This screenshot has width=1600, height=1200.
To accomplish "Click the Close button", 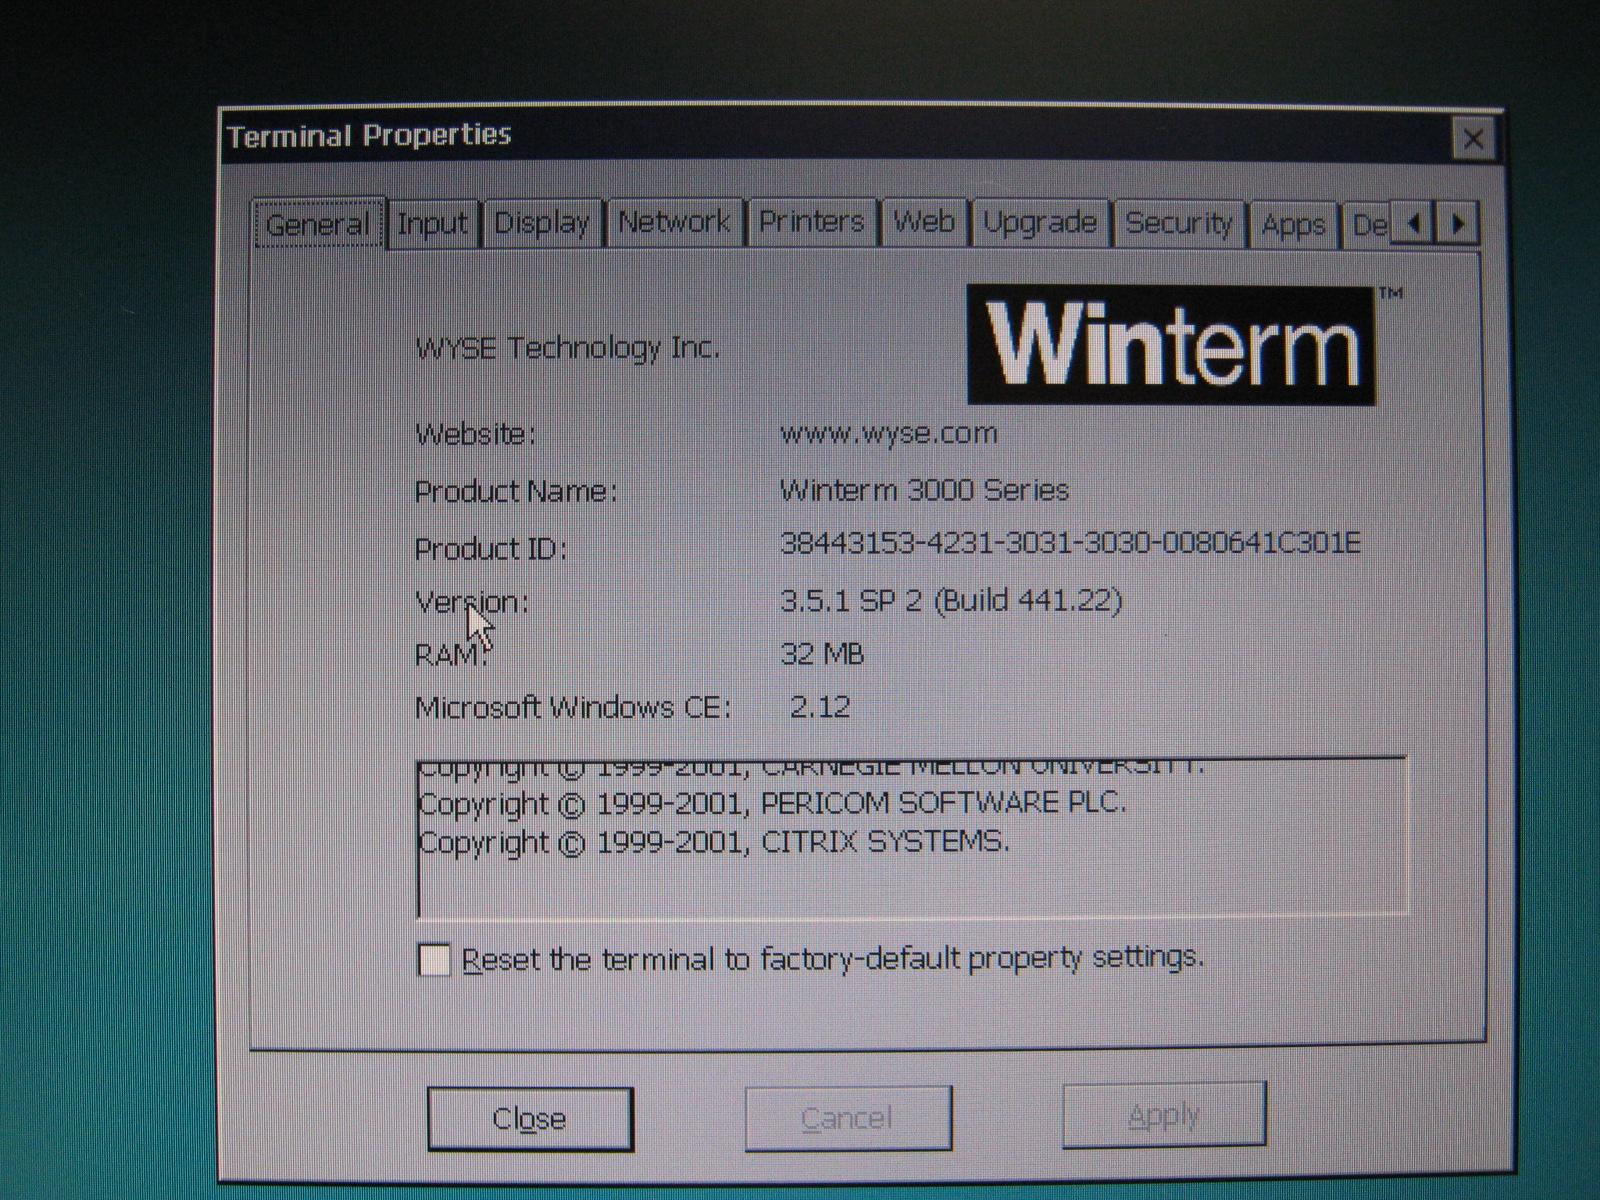I will [530, 1118].
